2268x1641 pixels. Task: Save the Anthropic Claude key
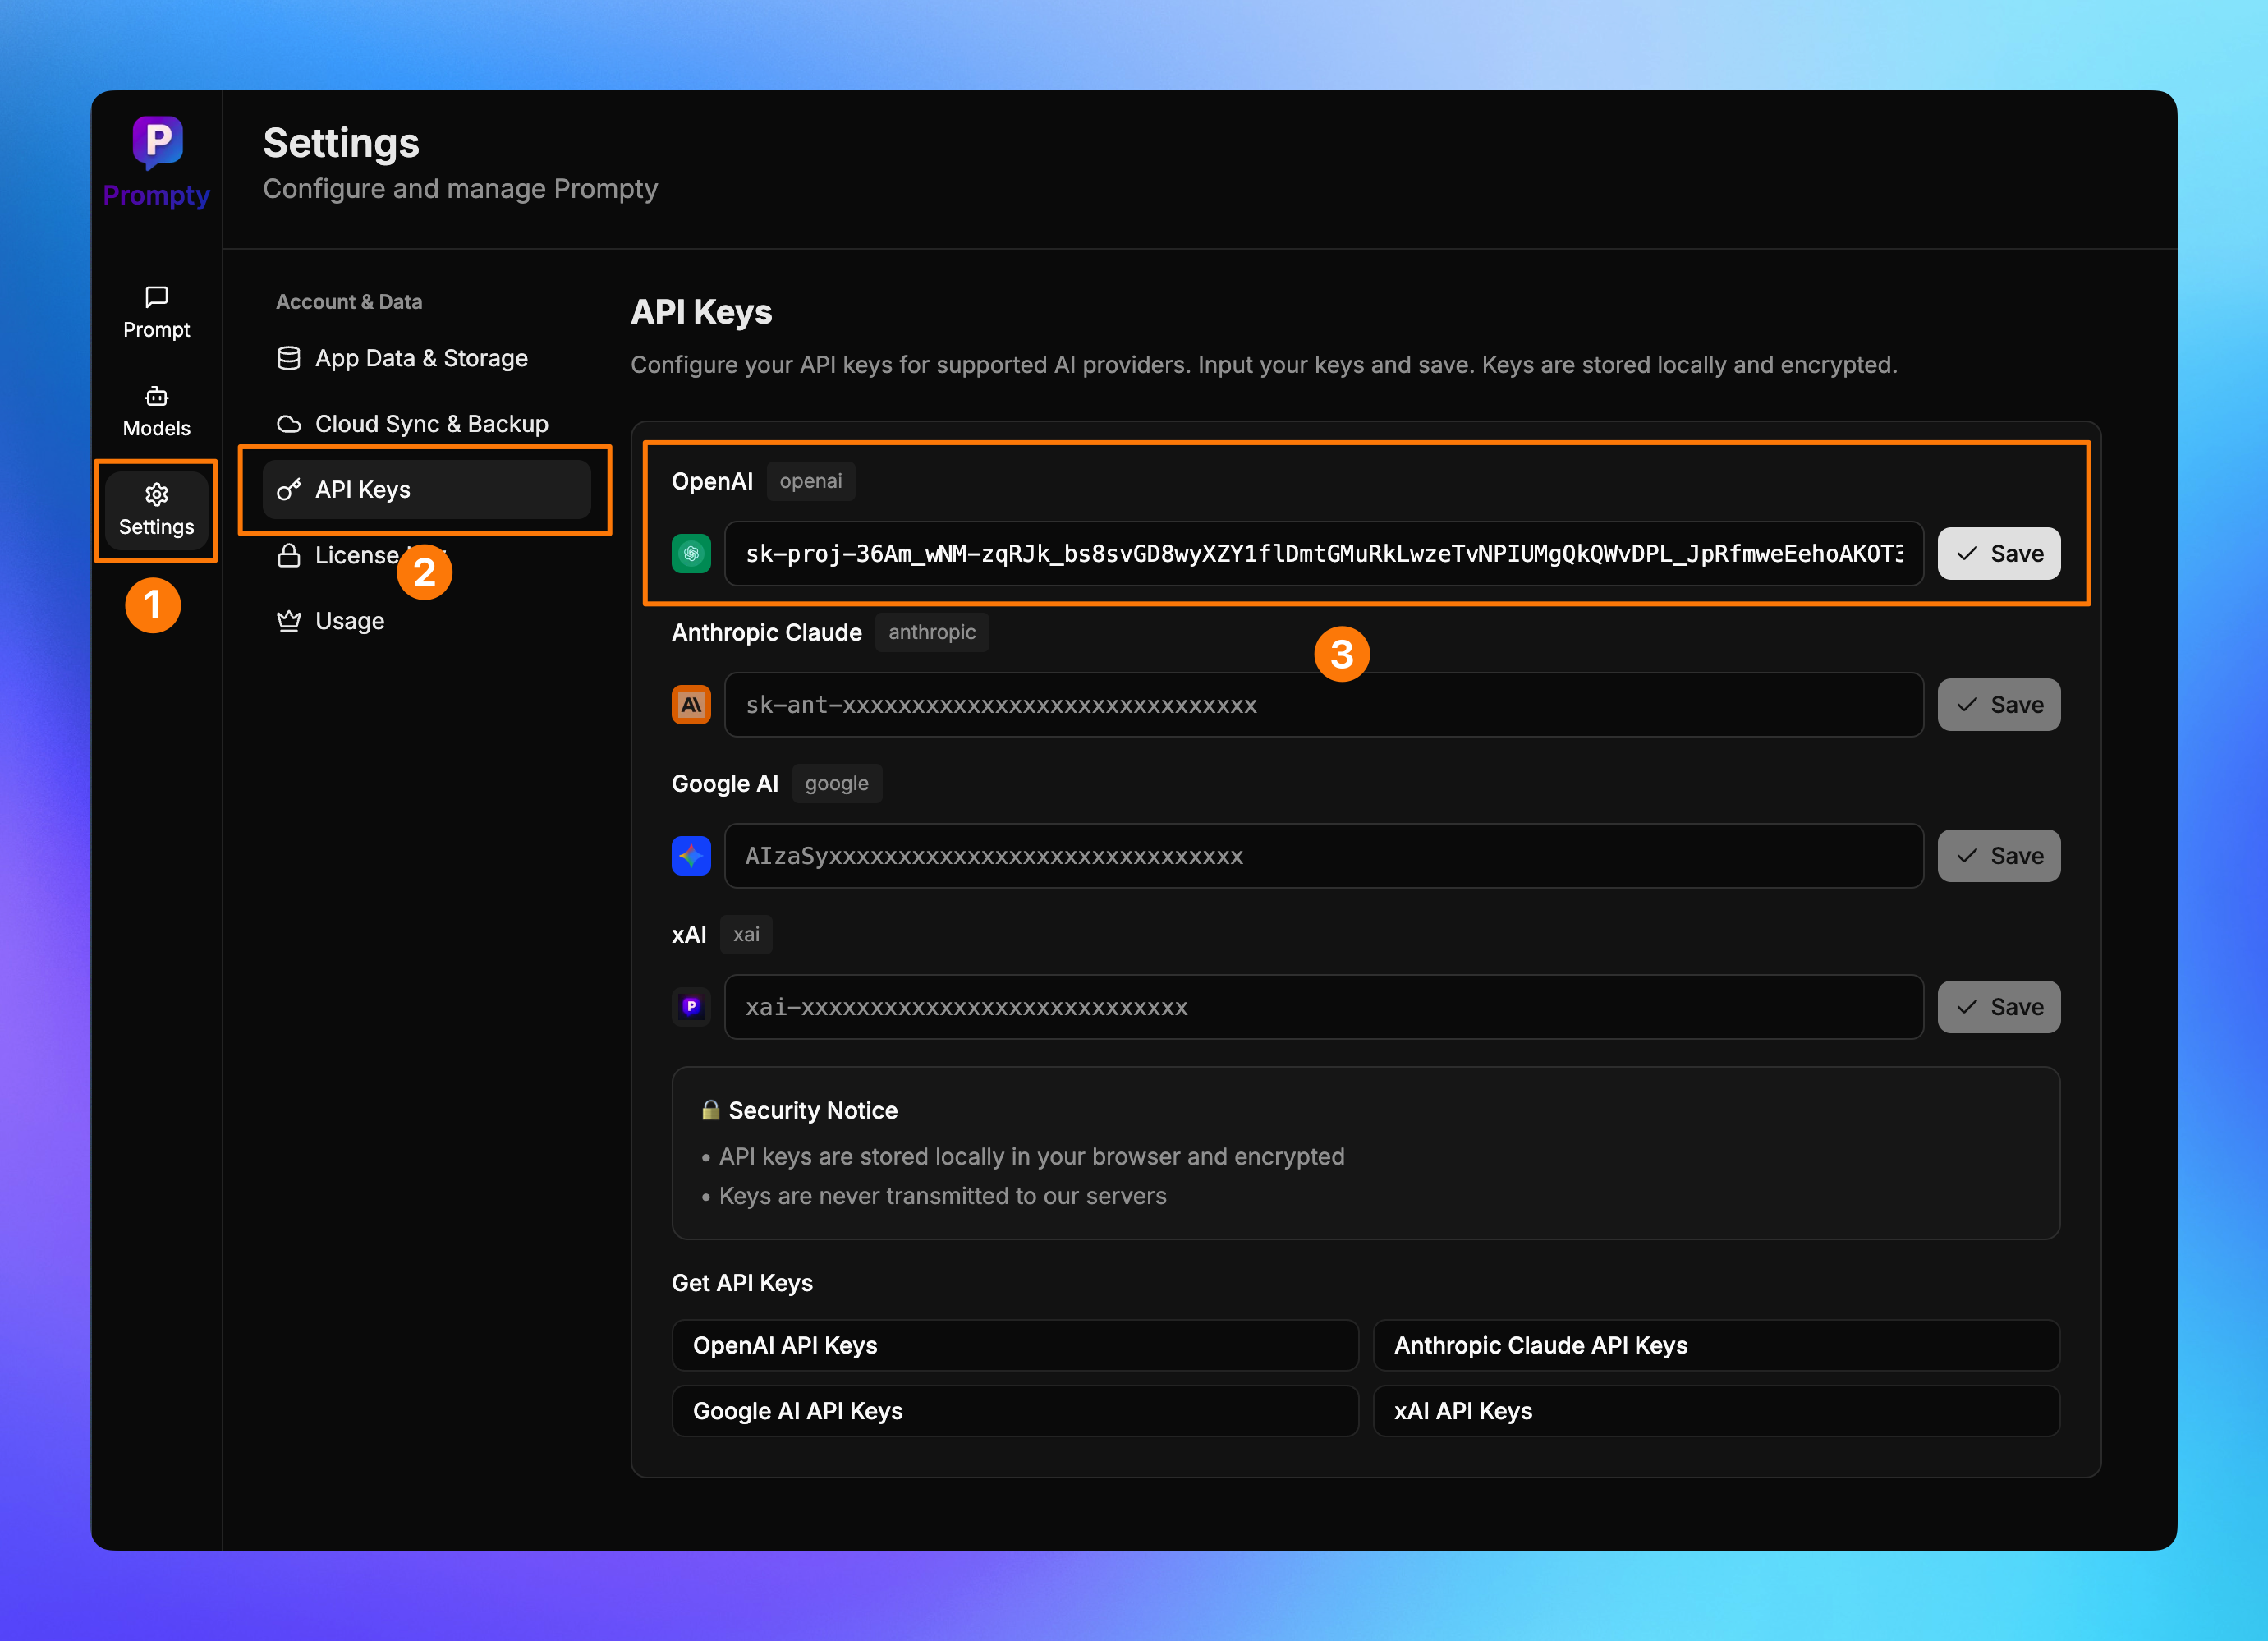point(1998,705)
